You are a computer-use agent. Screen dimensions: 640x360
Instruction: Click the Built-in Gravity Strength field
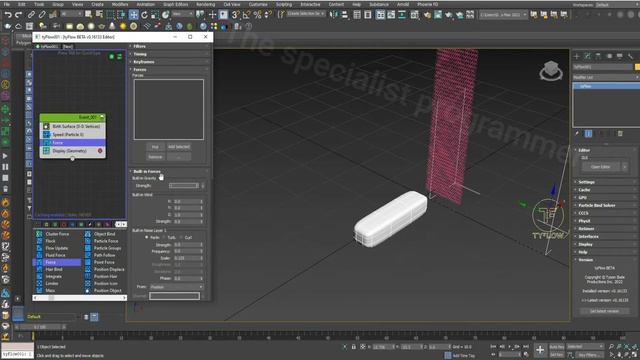coord(184,186)
